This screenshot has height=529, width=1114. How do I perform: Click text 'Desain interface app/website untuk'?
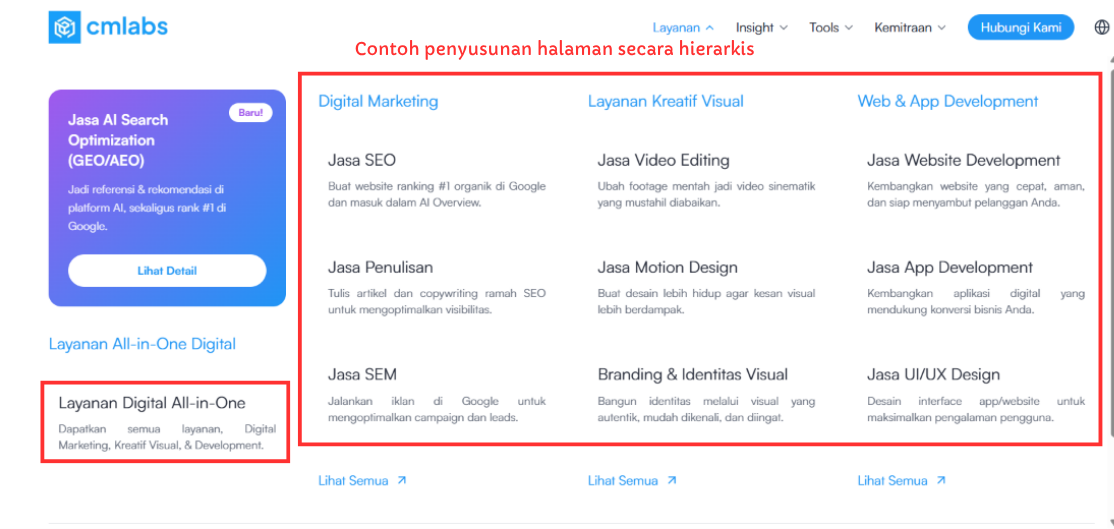(x=976, y=401)
